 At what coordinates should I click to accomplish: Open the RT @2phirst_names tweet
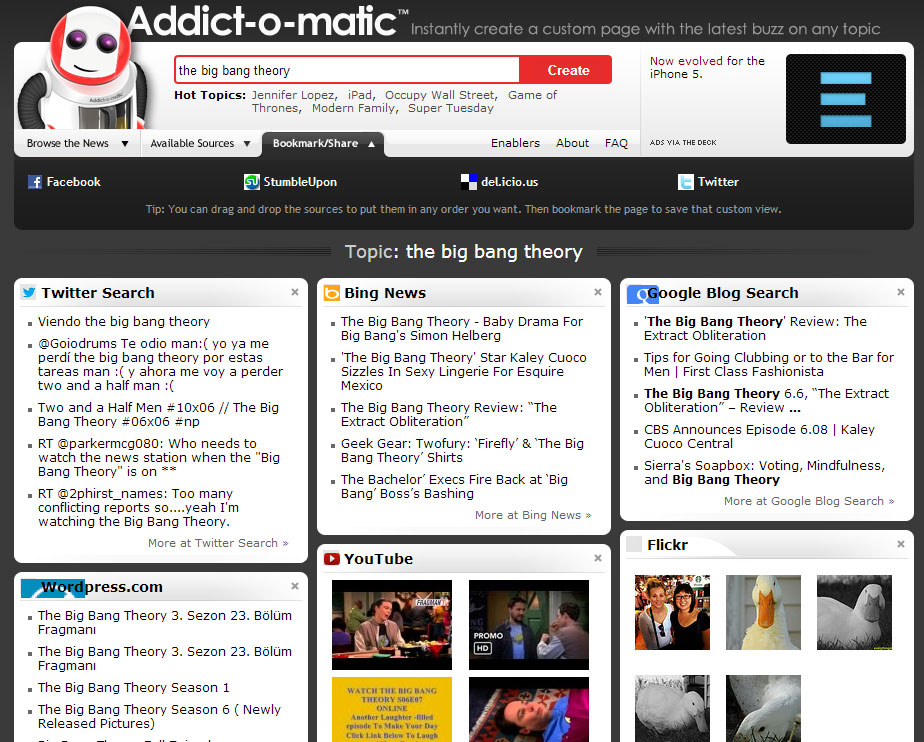[138, 507]
